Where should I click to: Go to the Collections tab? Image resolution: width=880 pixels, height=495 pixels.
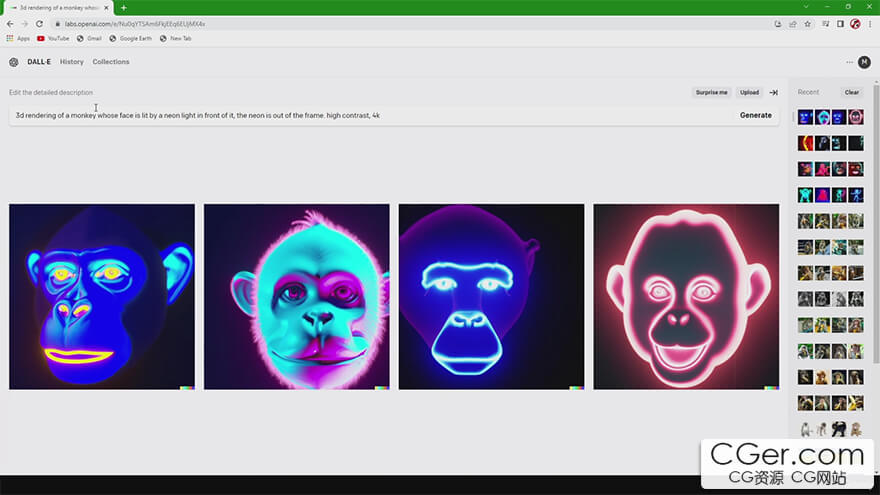(111, 62)
